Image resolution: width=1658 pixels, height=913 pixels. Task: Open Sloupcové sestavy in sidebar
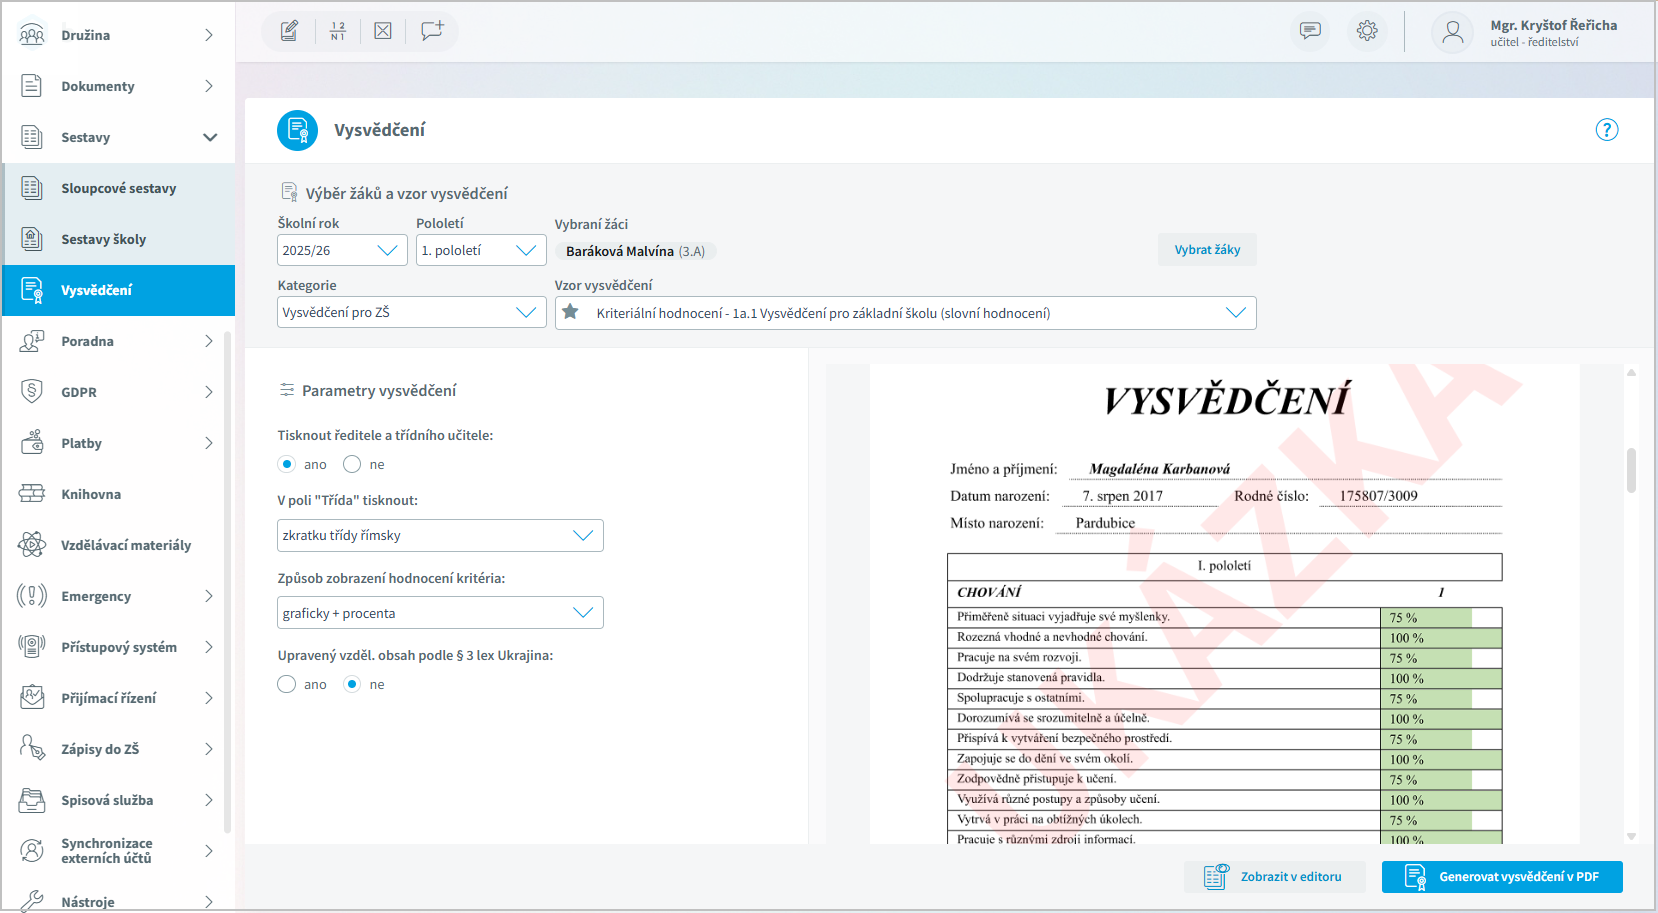[x=118, y=188]
